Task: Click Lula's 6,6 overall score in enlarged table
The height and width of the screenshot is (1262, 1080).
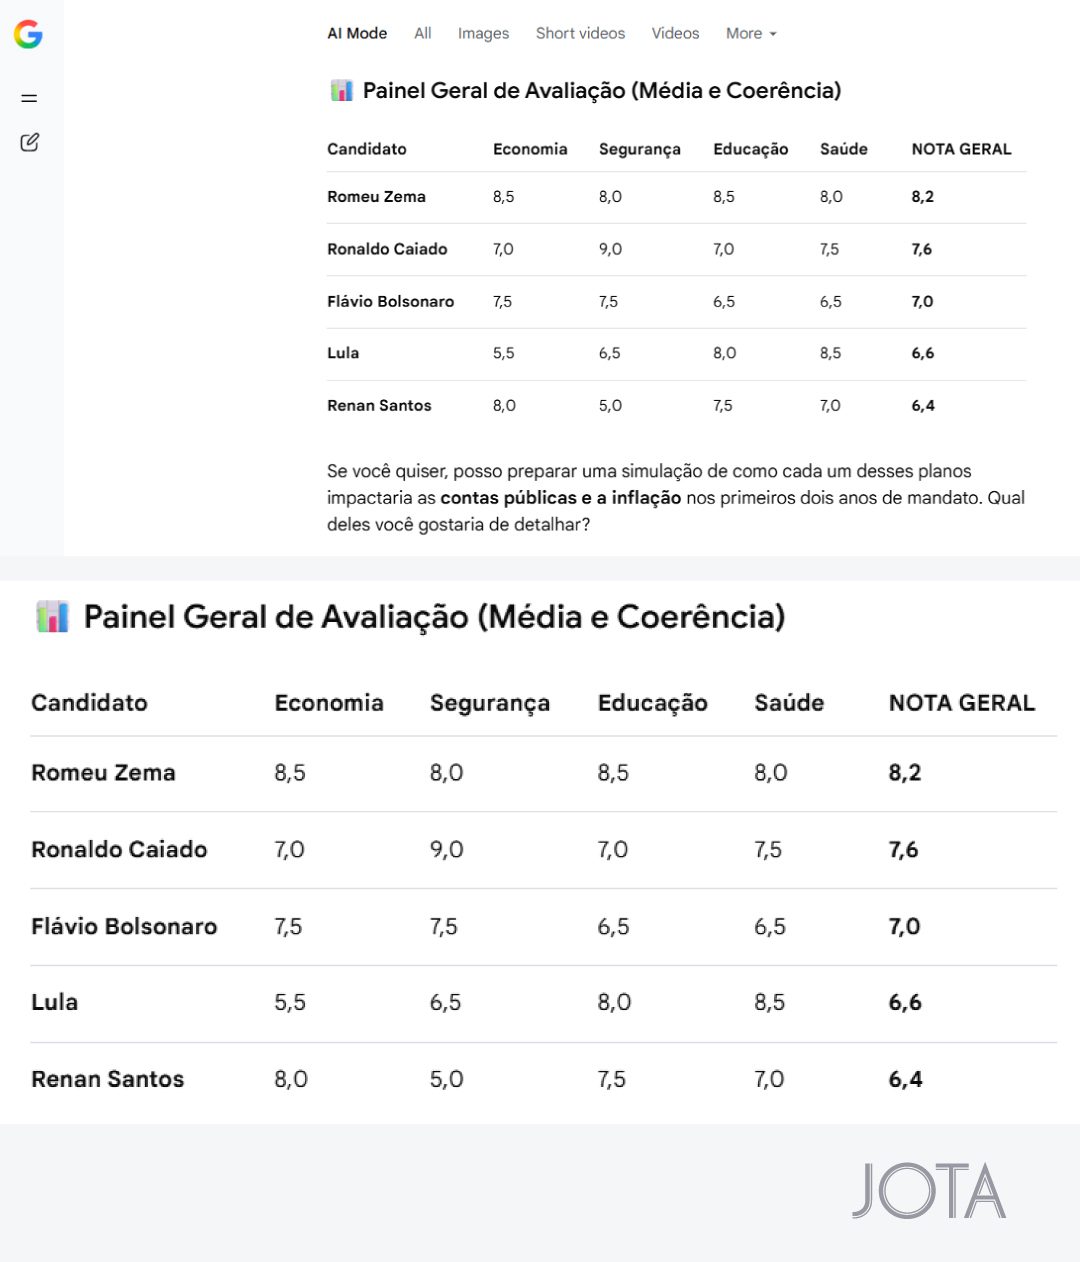Action: coord(905,1002)
